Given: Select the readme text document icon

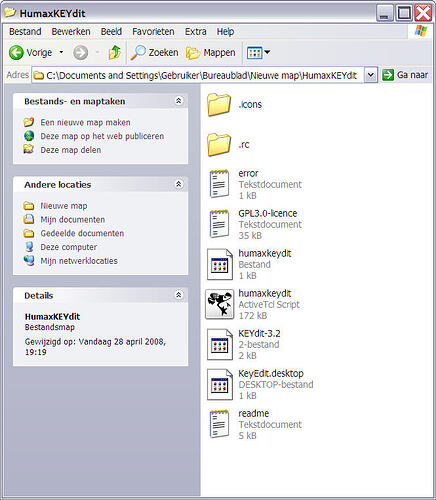Looking at the screenshot, I should tap(219, 424).
